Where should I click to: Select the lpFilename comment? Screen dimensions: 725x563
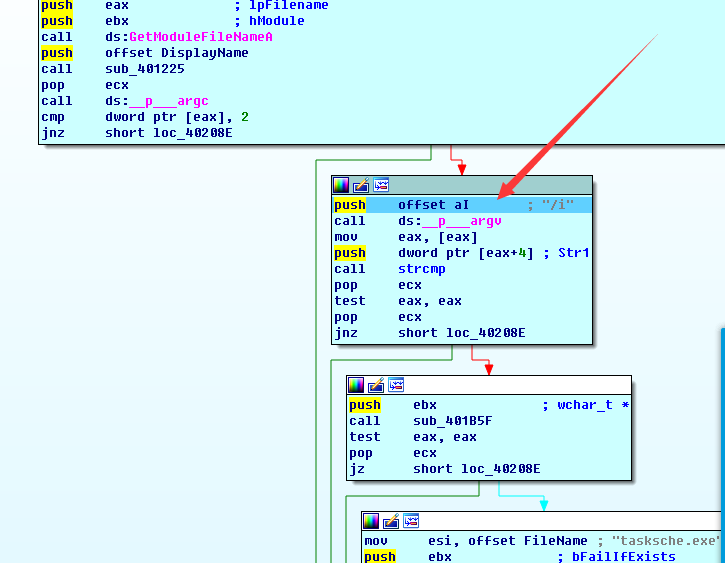point(289,6)
